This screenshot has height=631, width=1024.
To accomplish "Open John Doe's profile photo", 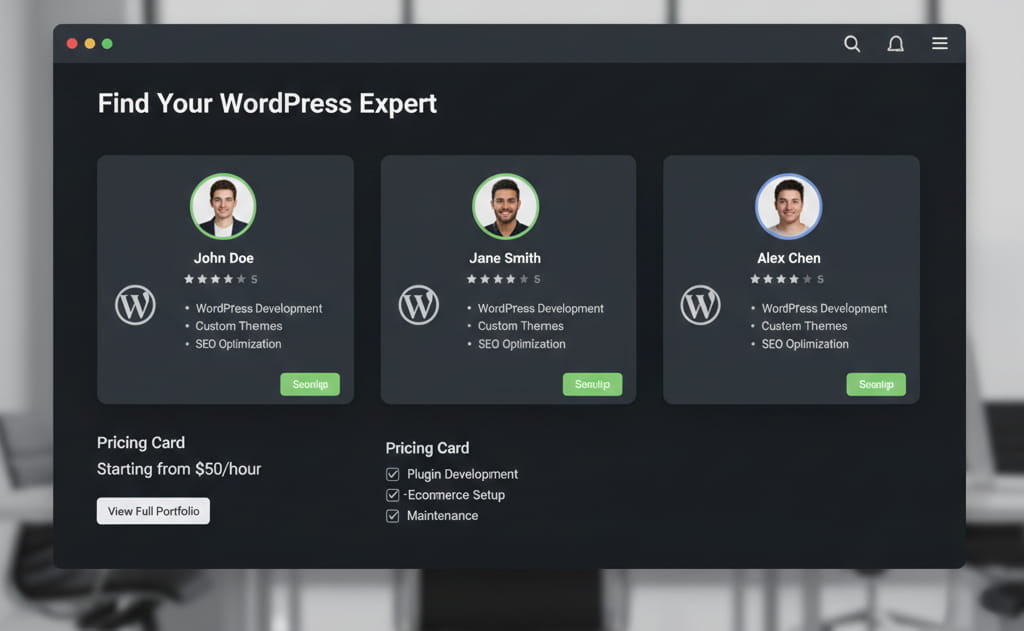I will pos(224,206).
